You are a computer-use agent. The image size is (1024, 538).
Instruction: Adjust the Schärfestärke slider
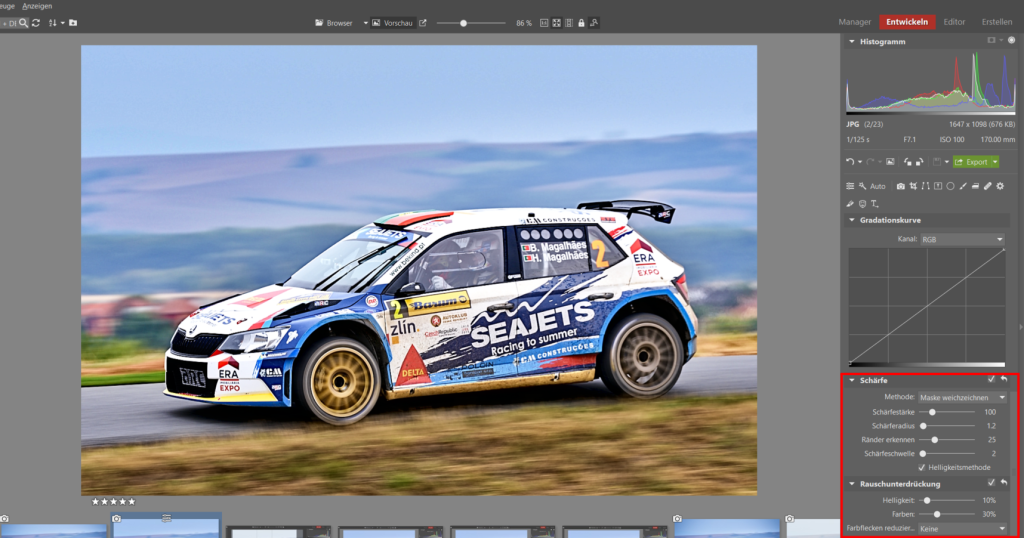tap(947, 412)
